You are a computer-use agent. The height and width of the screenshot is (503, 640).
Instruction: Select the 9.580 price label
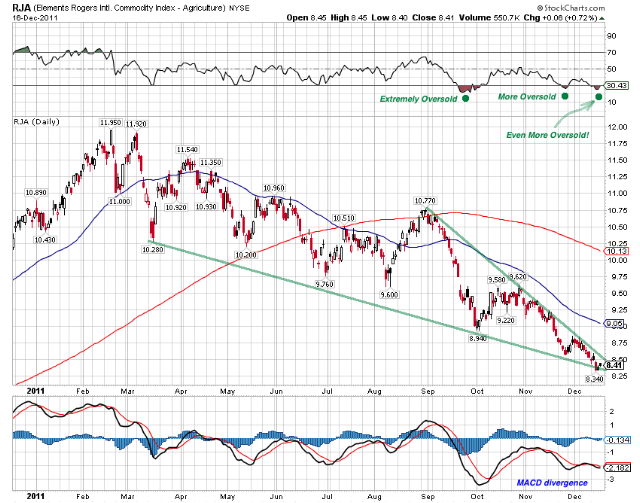click(497, 280)
